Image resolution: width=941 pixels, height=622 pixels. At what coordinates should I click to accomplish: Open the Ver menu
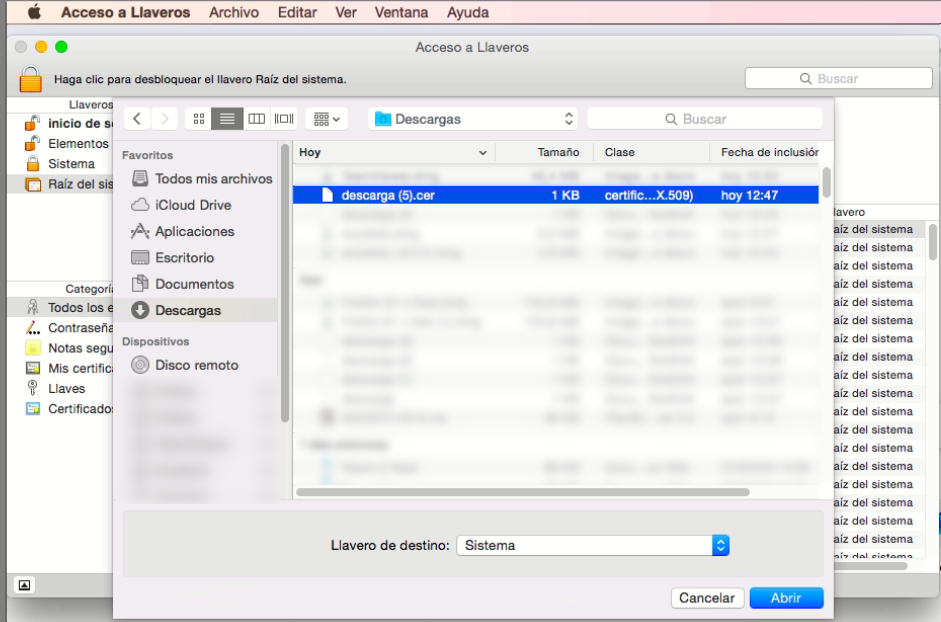pos(346,12)
